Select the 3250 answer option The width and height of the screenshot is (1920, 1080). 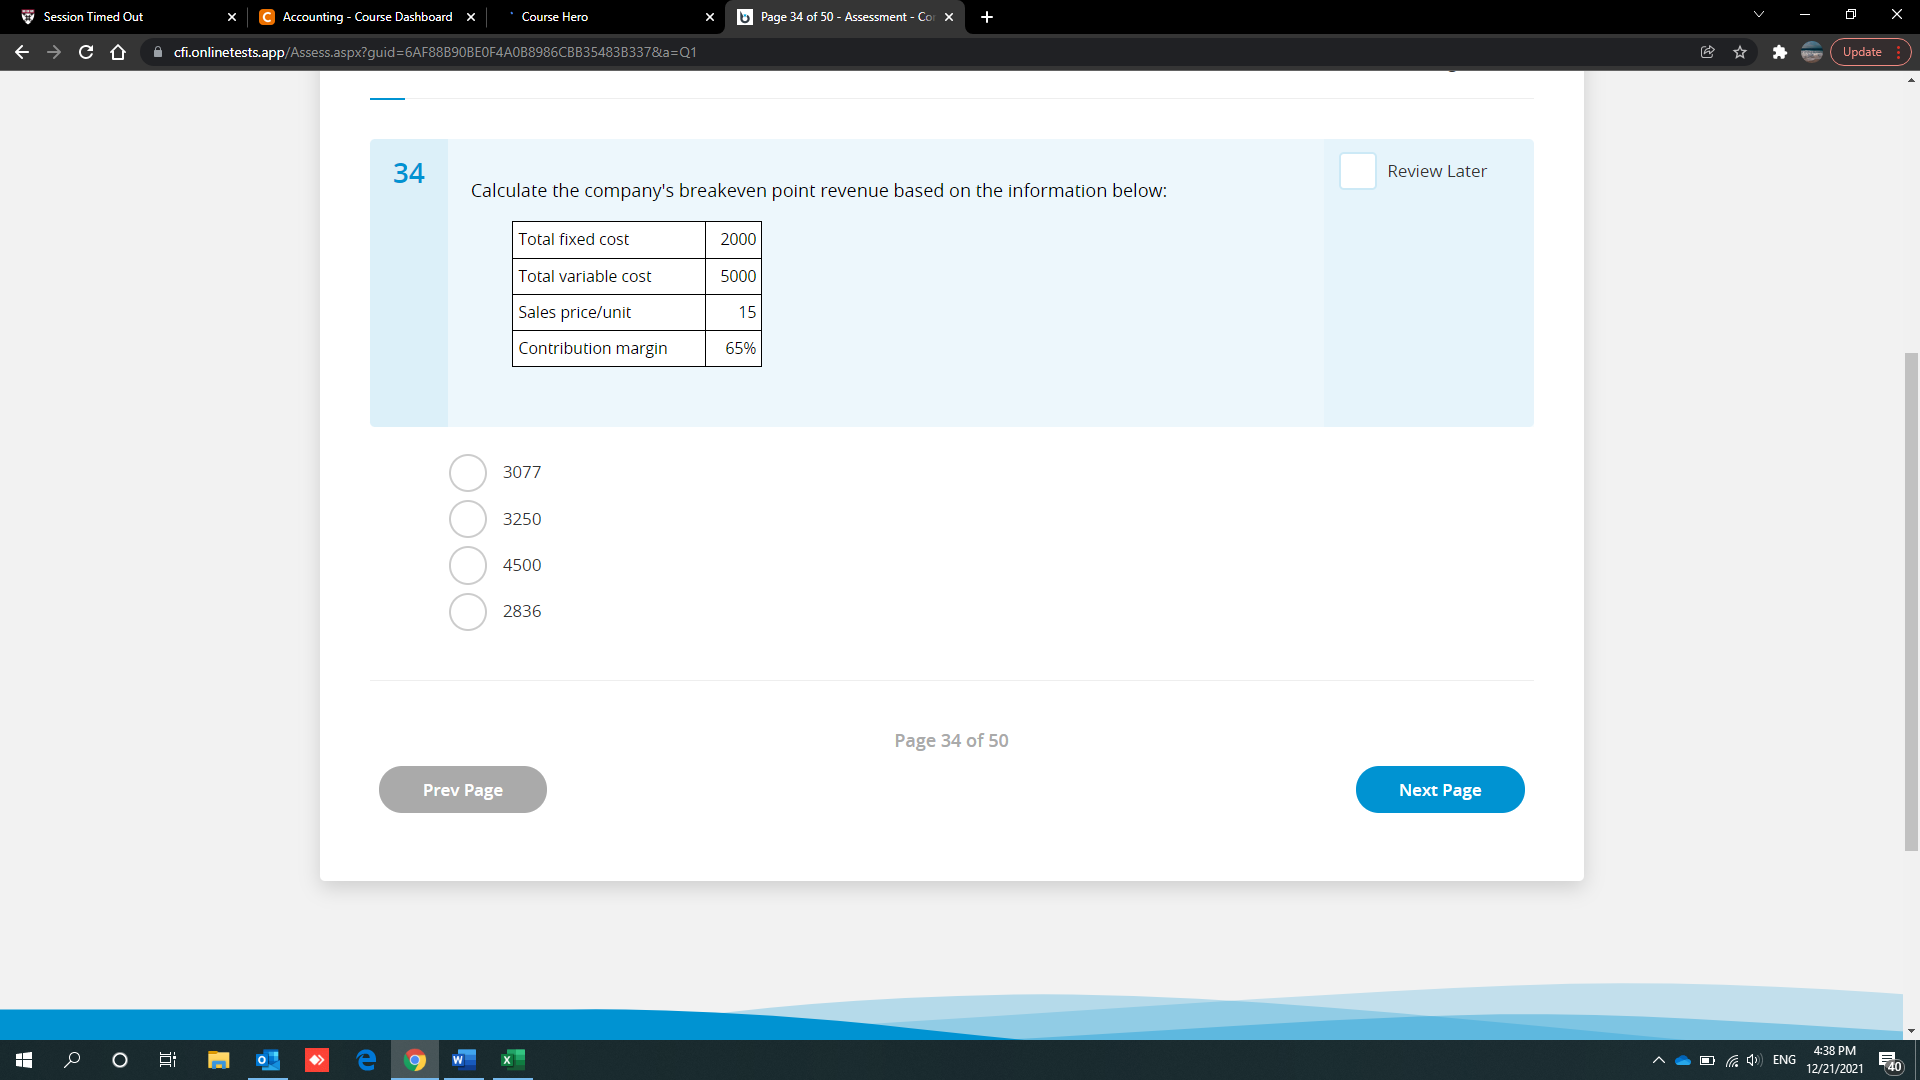[467, 518]
